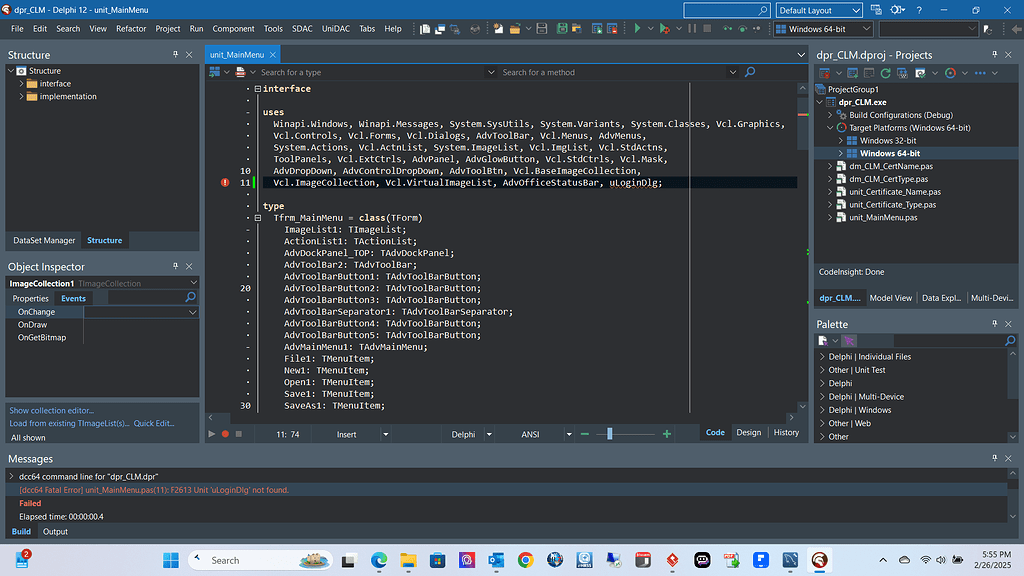Click the Search for a method field
This screenshot has width=1024, height=576.
(600, 72)
